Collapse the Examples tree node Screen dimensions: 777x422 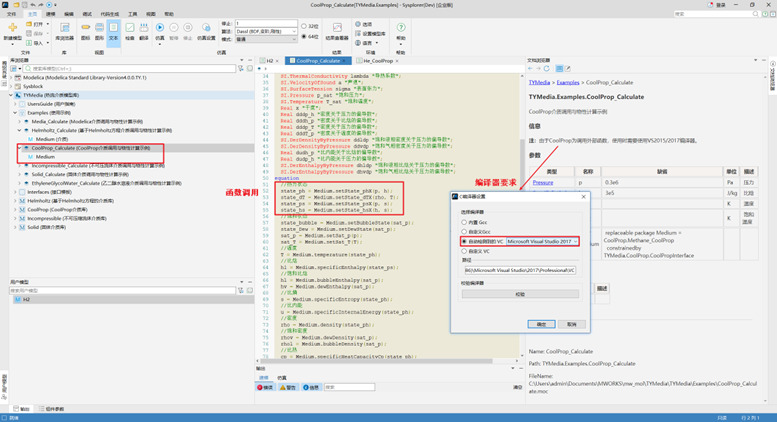[x=15, y=113]
